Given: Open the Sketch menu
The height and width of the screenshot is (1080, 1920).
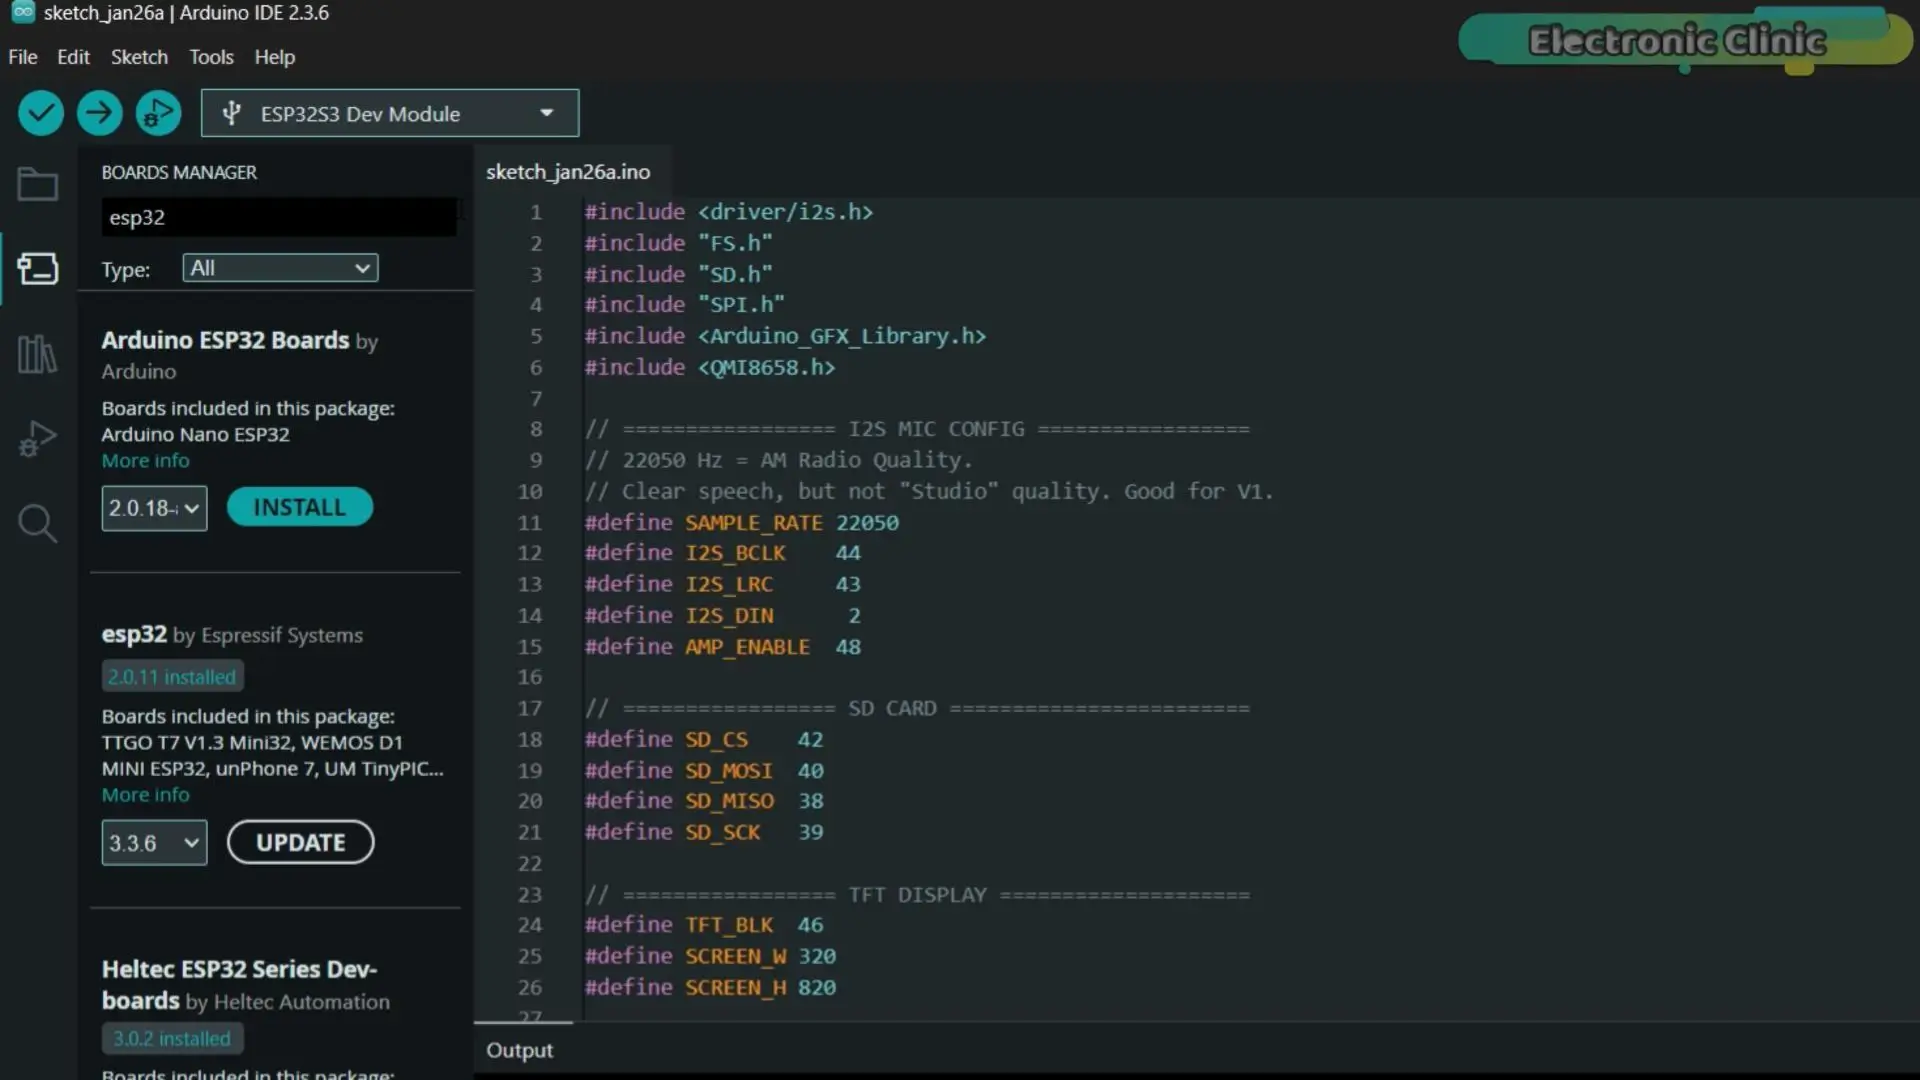Looking at the screenshot, I should coord(139,57).
